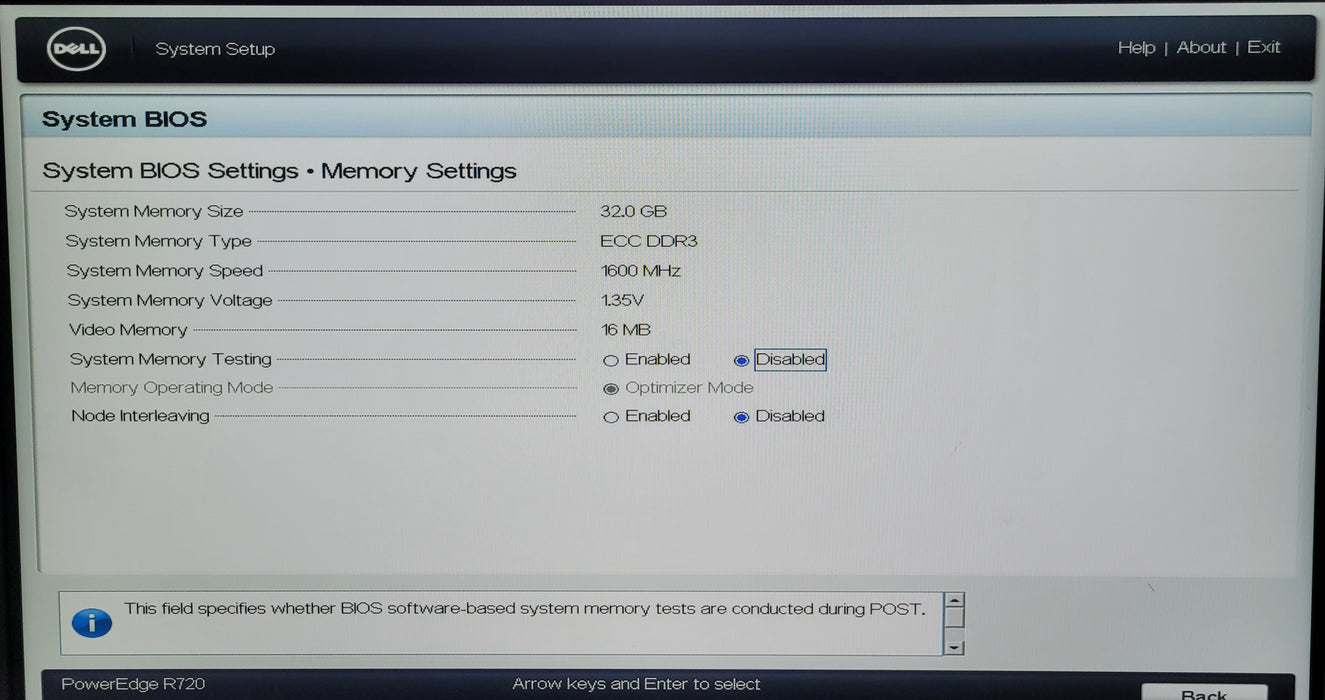This screenshot has width=1325, height=700.
Task: Click the 16 MB value
Action: pyautogui.click(x=626, y=329)
